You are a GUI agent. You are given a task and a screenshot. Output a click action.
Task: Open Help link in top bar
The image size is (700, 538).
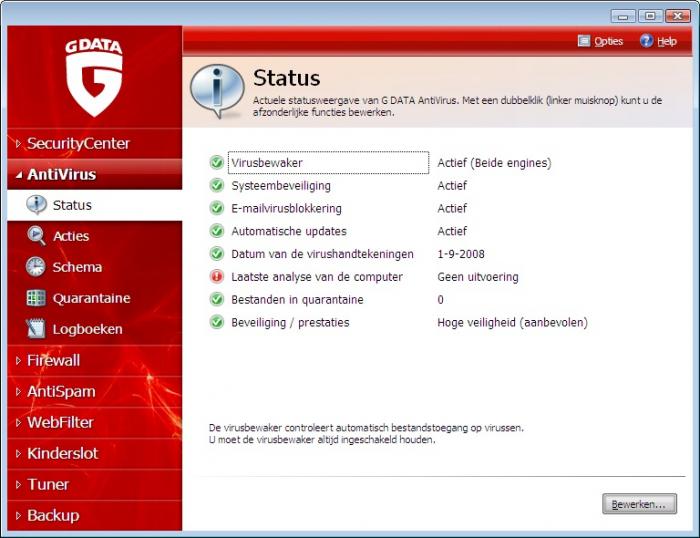pos(667,42)
